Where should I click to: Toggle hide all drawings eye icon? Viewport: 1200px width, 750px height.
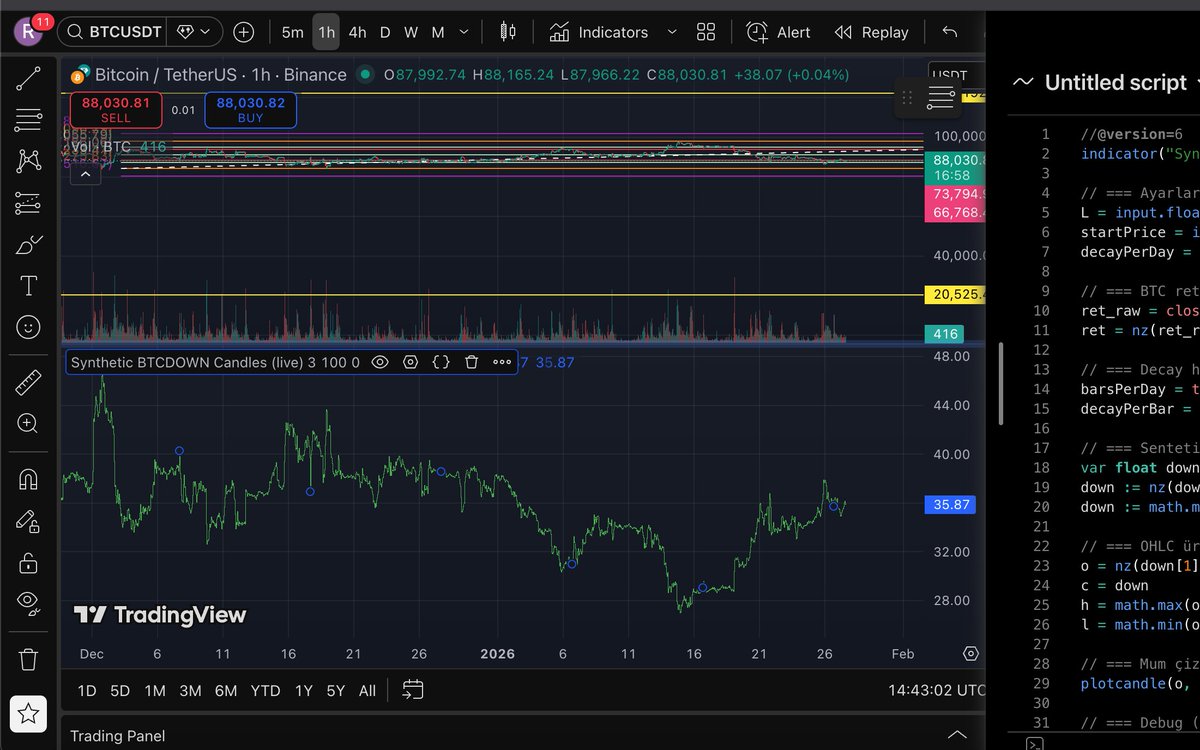28,603
